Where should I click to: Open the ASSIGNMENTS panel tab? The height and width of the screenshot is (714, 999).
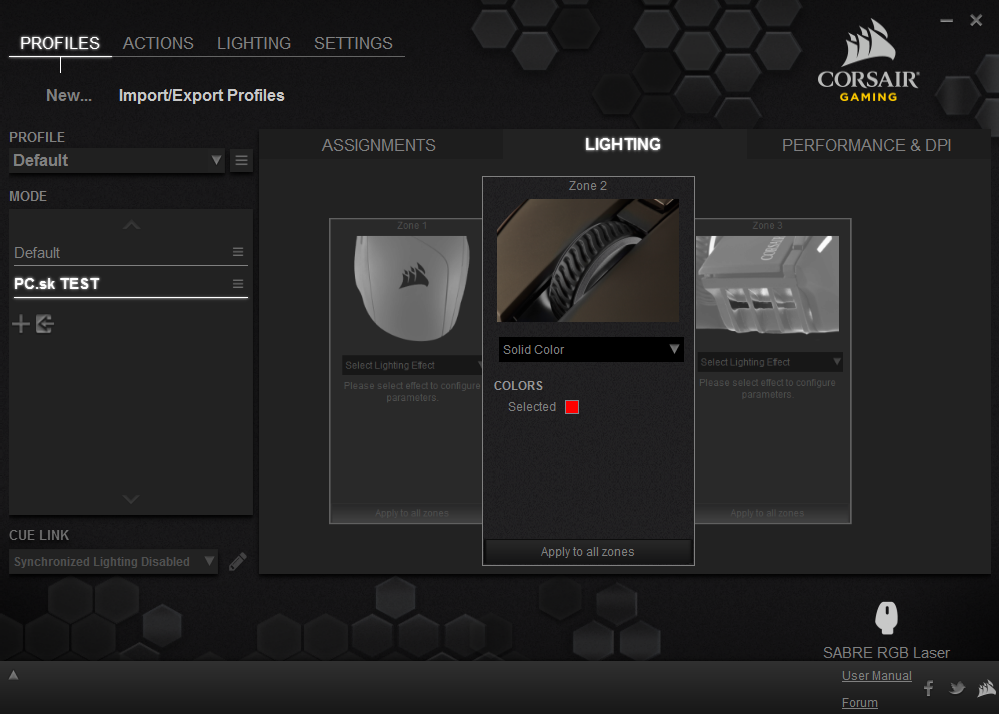[x=378, y=145]
